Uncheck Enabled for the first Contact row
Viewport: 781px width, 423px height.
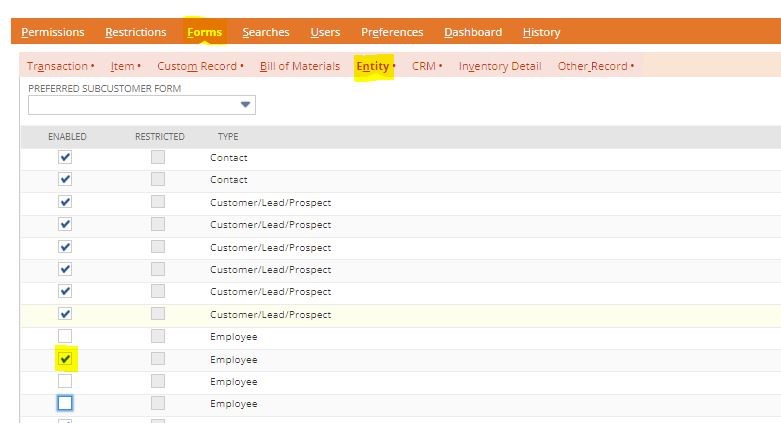click(x=65, y=157)
